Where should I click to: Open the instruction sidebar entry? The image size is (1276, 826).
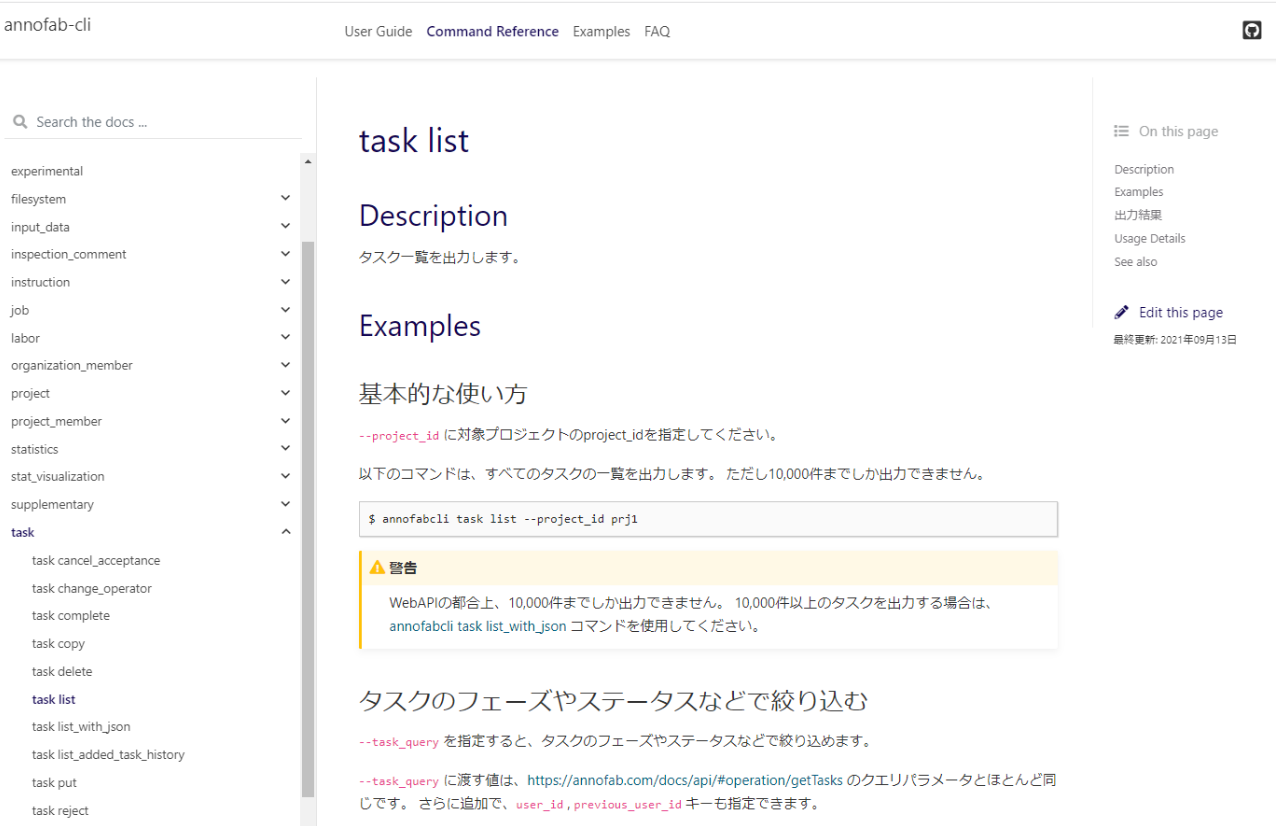(x=40, y=282)
